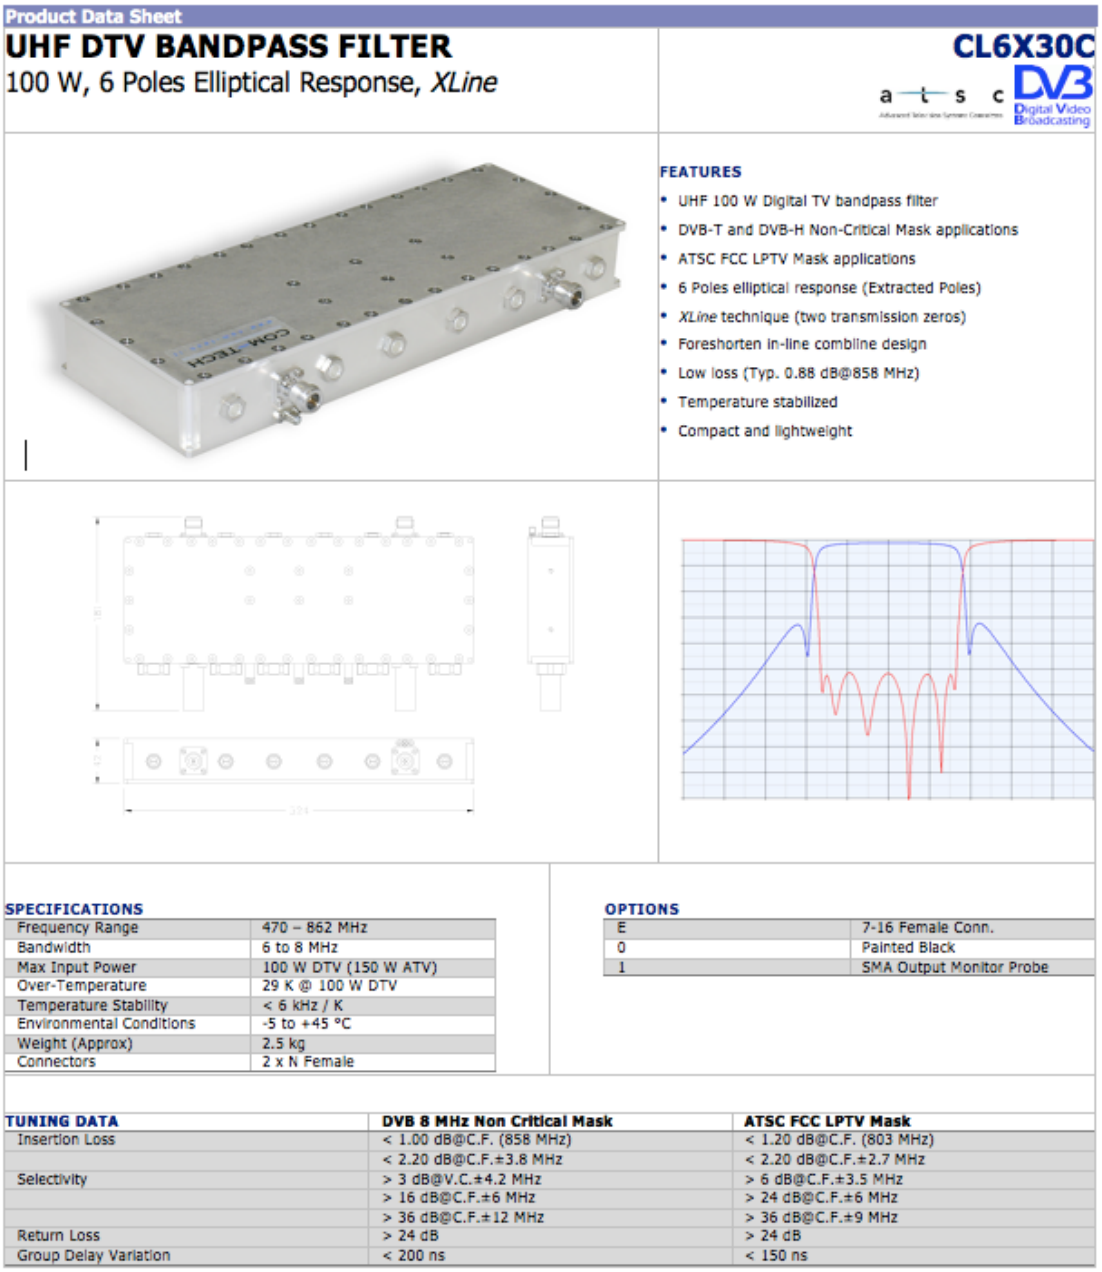
Task: Click option 0 Painted Black
Action: (x=849, y=947)
